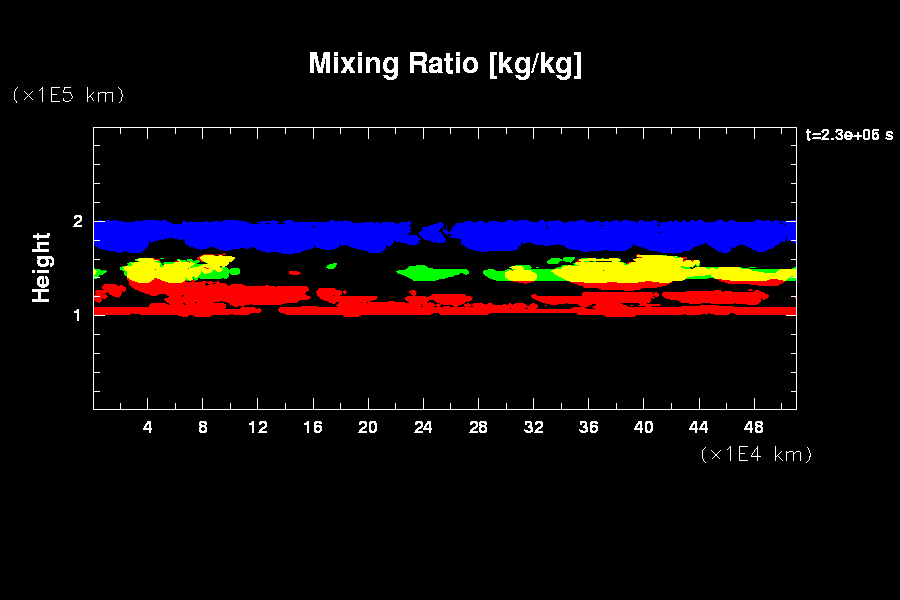This screenshot has height=600, width=900.
Task: Select the x-axis tick label 12
Action: click(258, 427)
